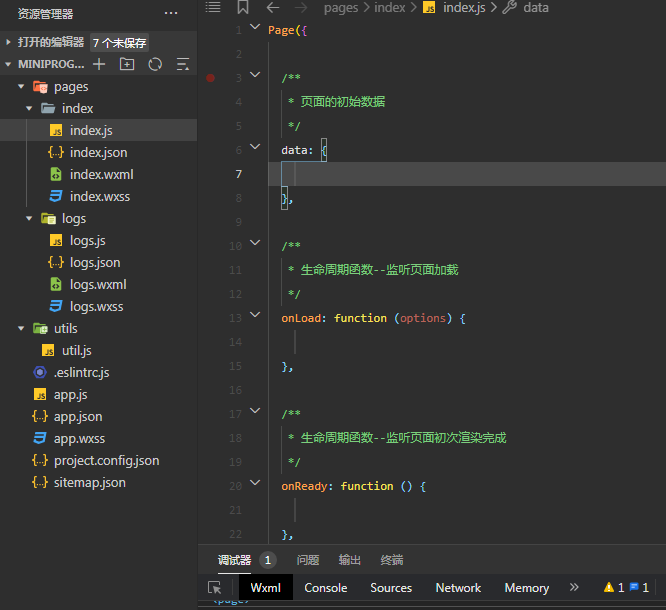Screen dimensions: 666x610
Task: Click the warning triangle count indicator
Action: (x=614, y=587)
